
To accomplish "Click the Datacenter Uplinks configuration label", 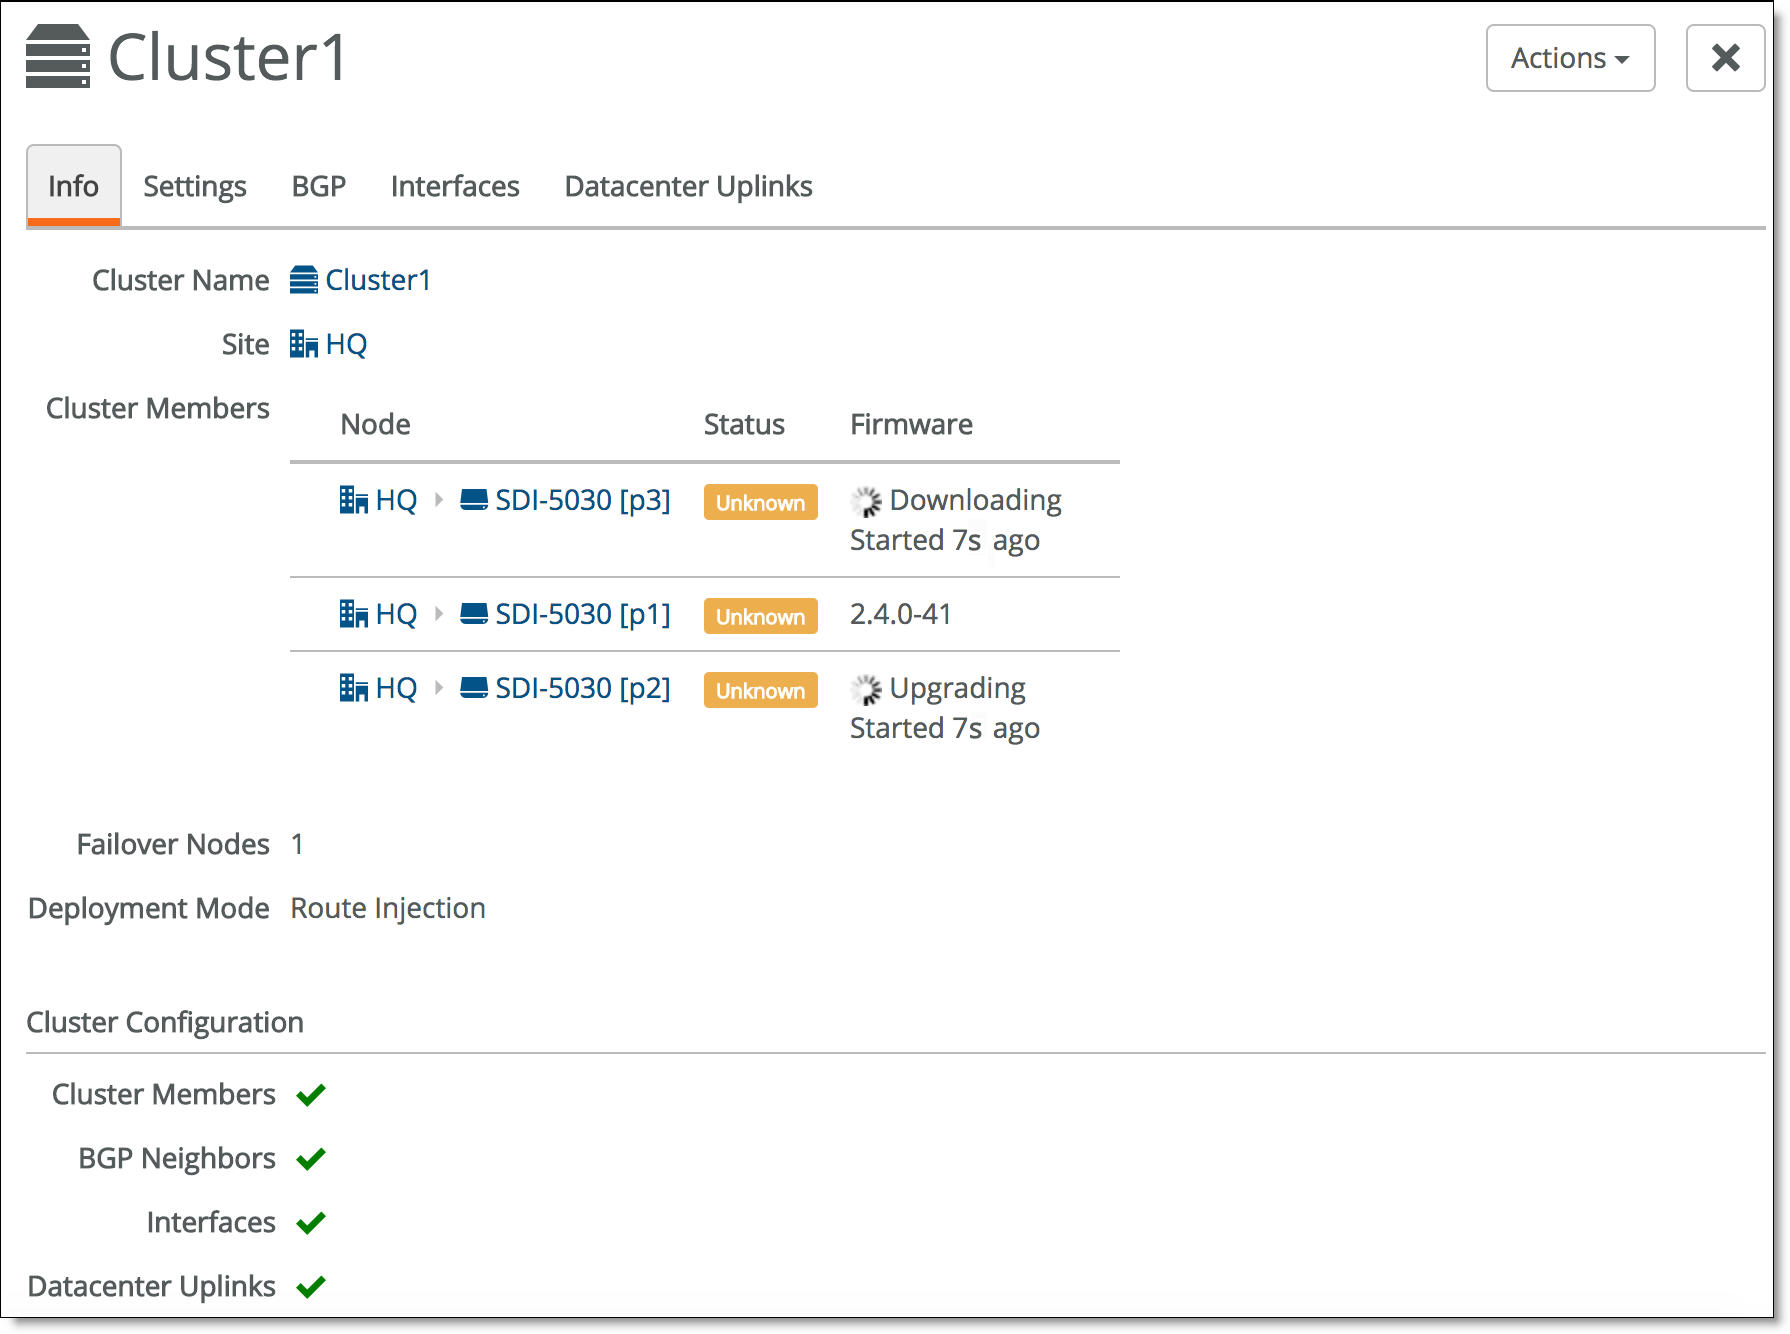I will (151, 1286).
